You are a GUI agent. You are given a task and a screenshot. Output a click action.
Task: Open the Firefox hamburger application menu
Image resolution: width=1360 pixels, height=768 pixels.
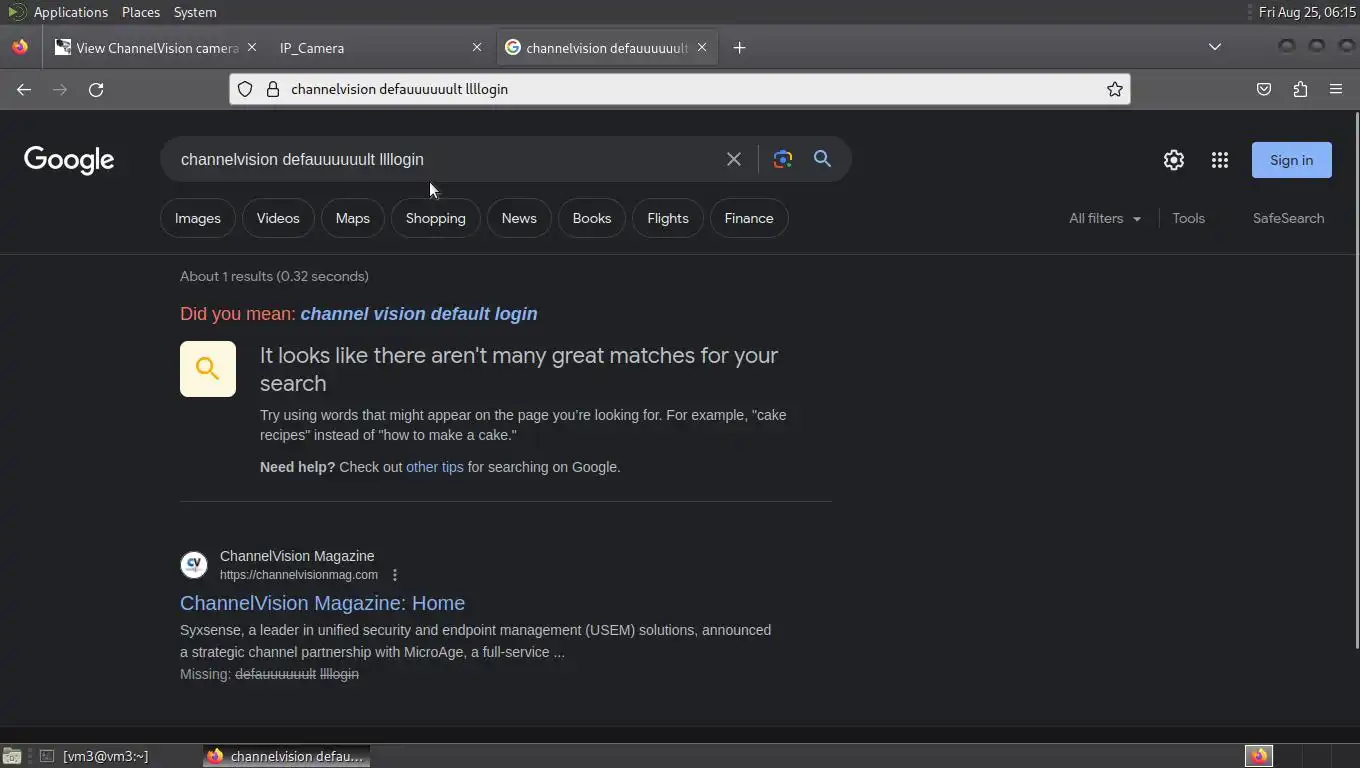point(1336,89)
